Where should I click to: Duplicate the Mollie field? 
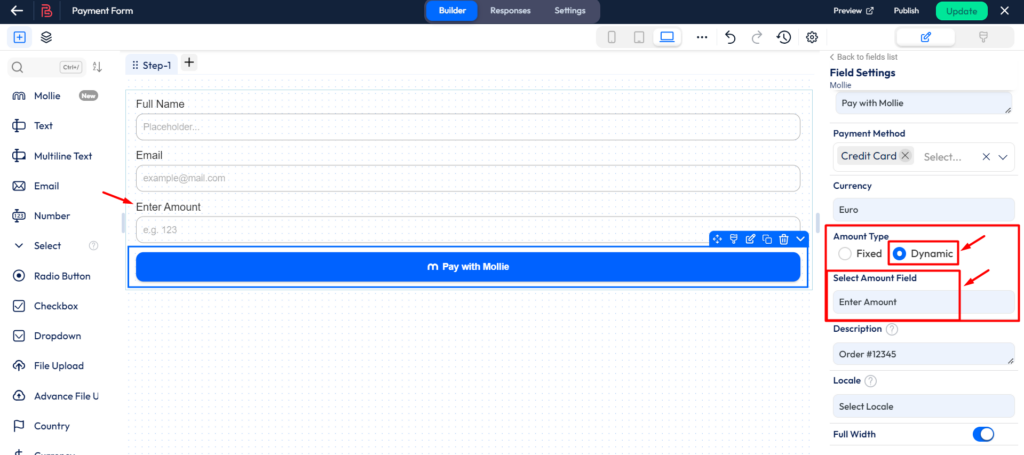click(x=767, y=239)
